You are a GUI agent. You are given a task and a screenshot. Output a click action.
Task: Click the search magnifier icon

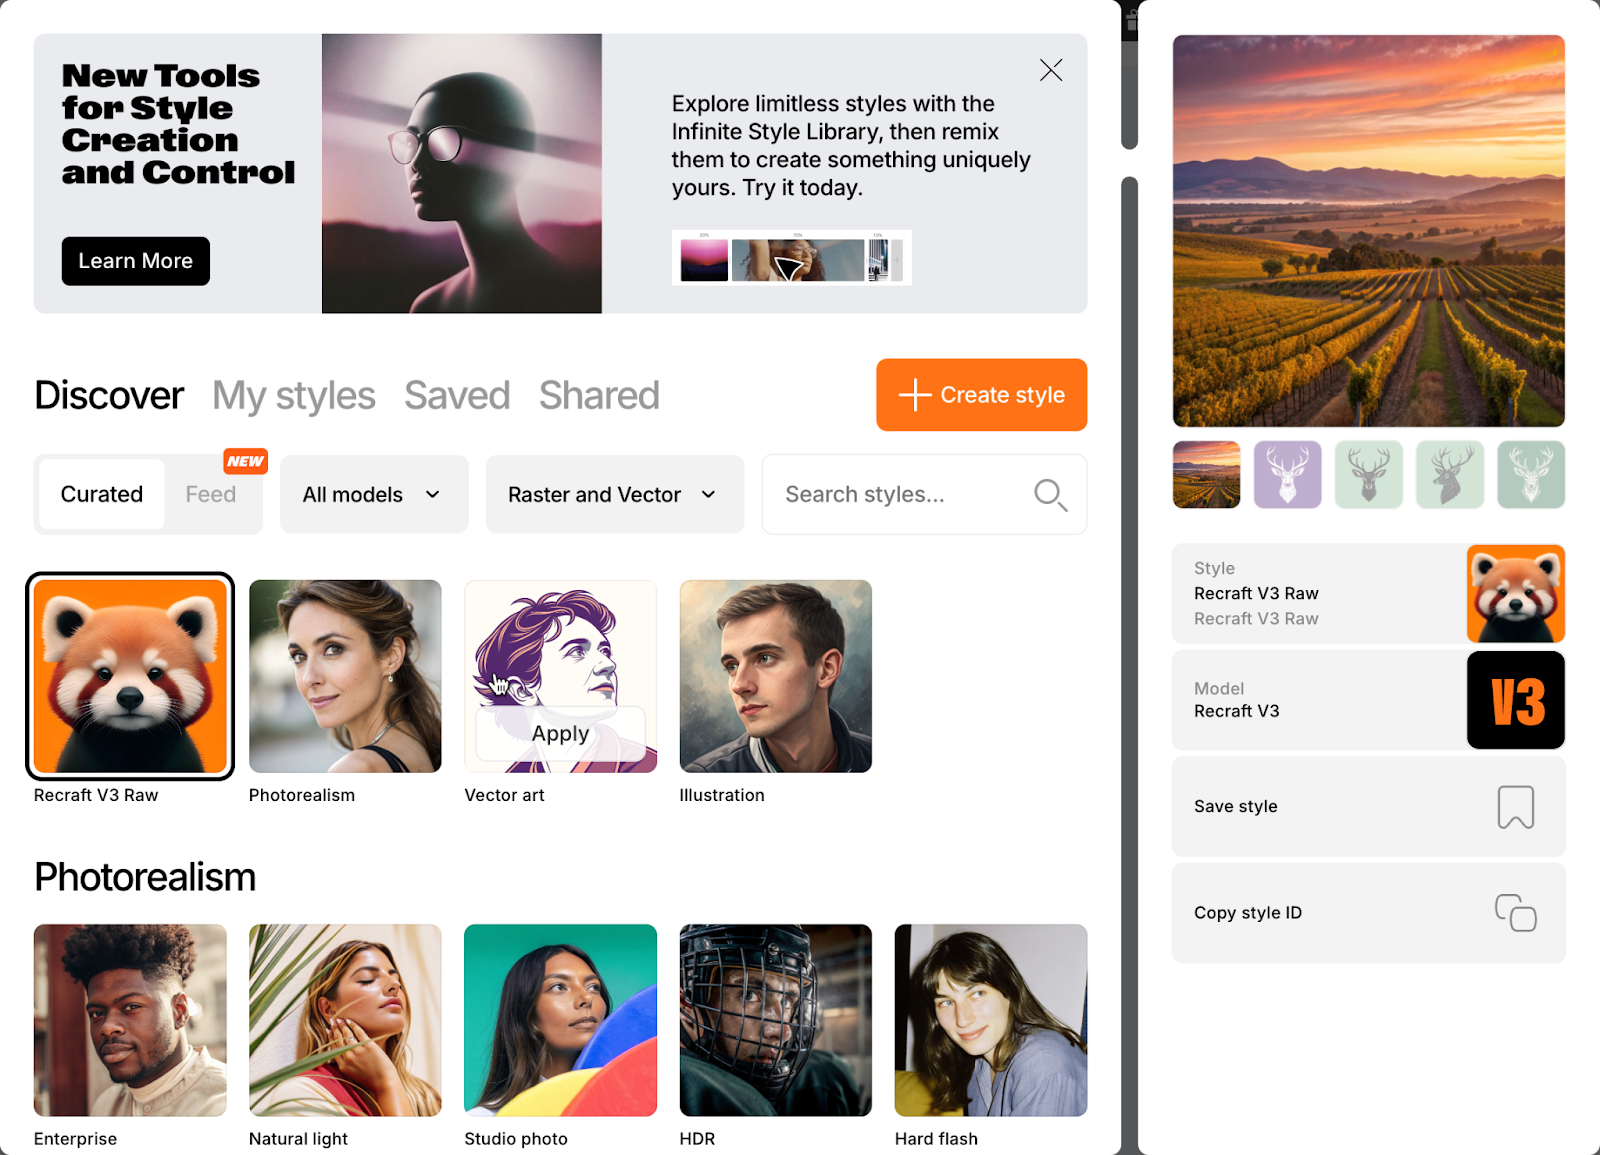[1050, 494]
